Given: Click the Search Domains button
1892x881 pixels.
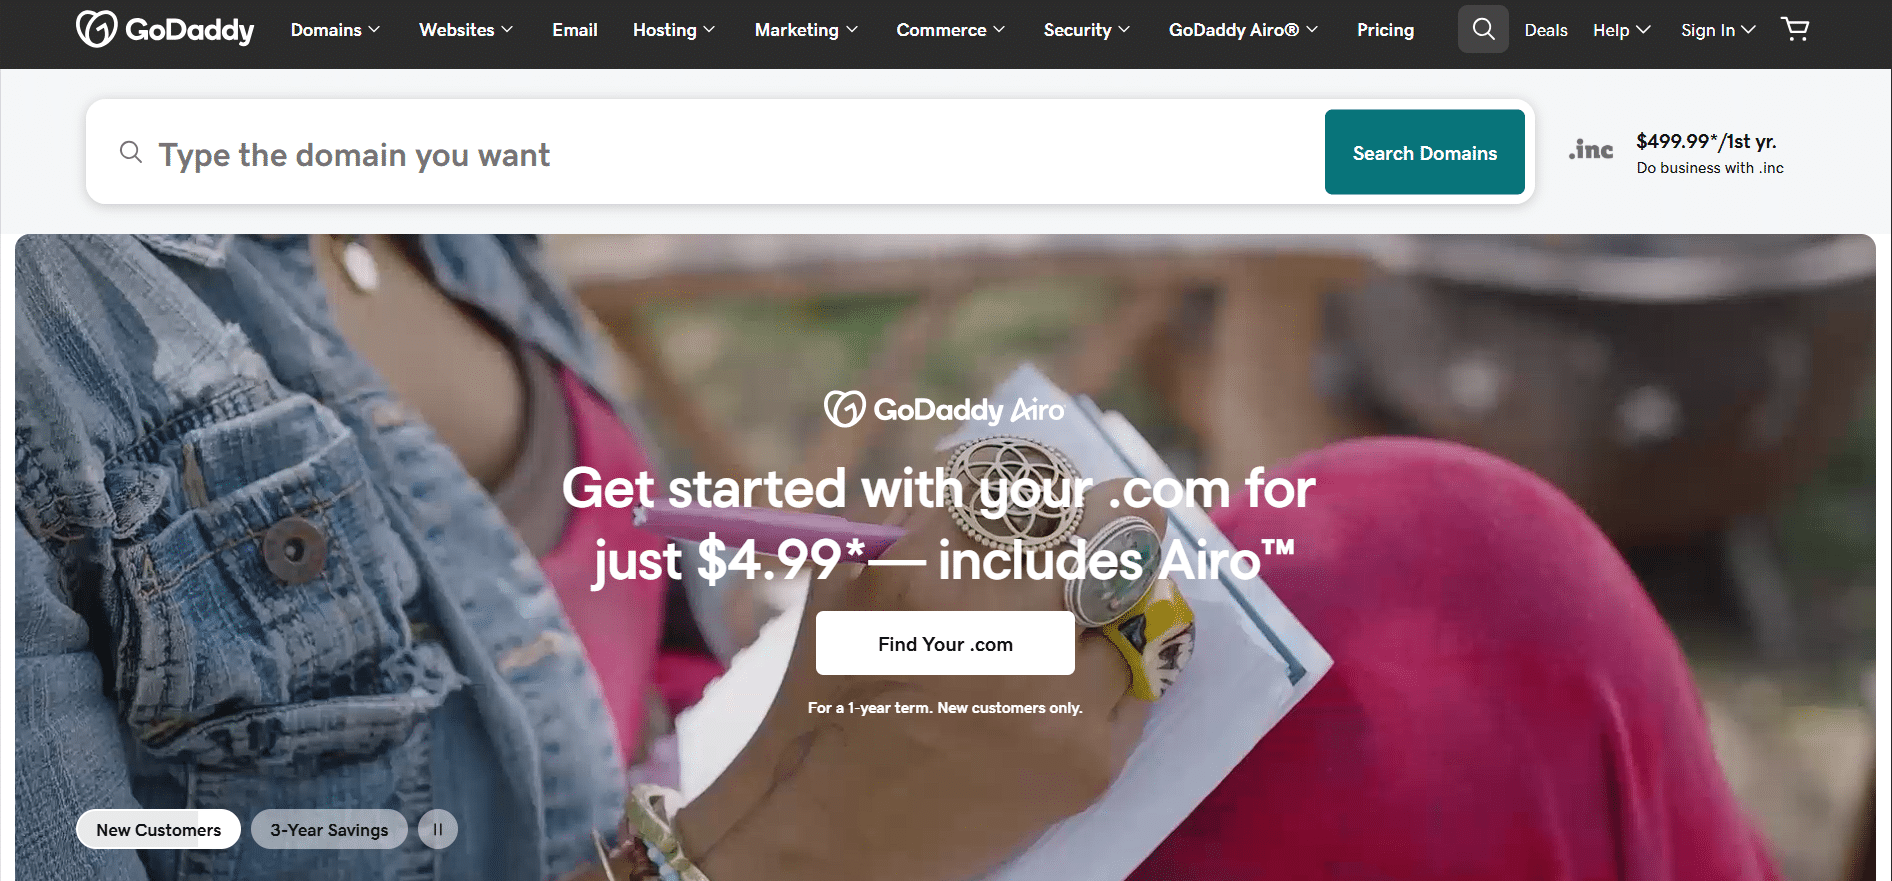Looking at the screenshot, I should pos(1425,152).
